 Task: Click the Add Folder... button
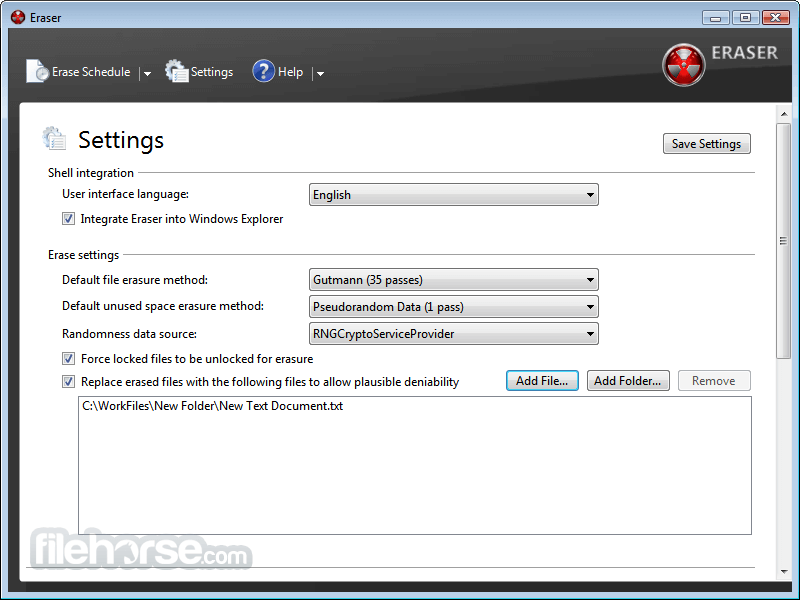tap(628, 381)
